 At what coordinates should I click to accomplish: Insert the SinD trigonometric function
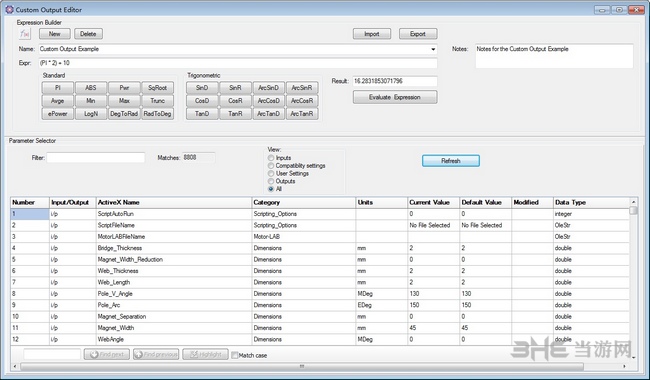[x=202, y=88]
